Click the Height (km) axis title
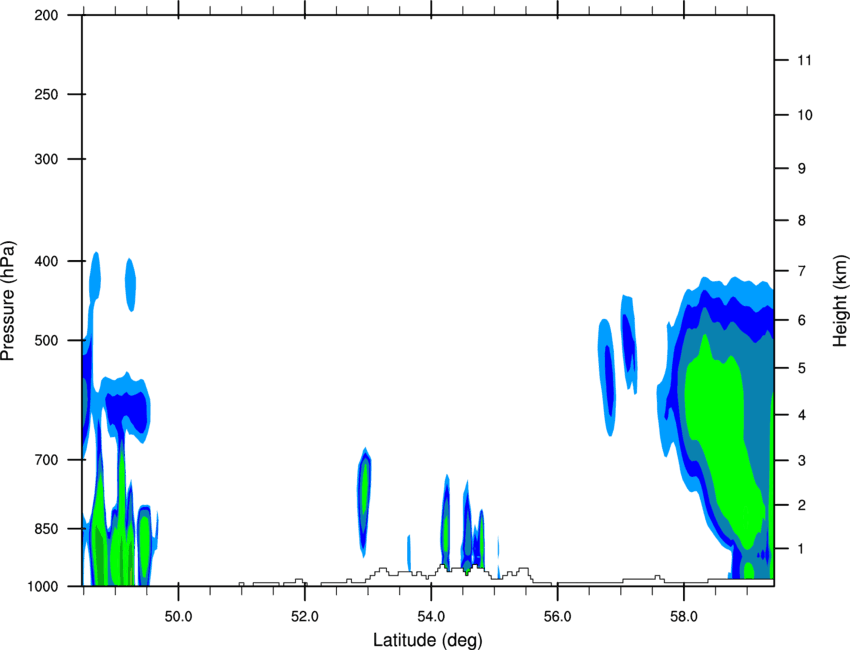Viewport: 850px width, 650px height. [x=840, y=301]
